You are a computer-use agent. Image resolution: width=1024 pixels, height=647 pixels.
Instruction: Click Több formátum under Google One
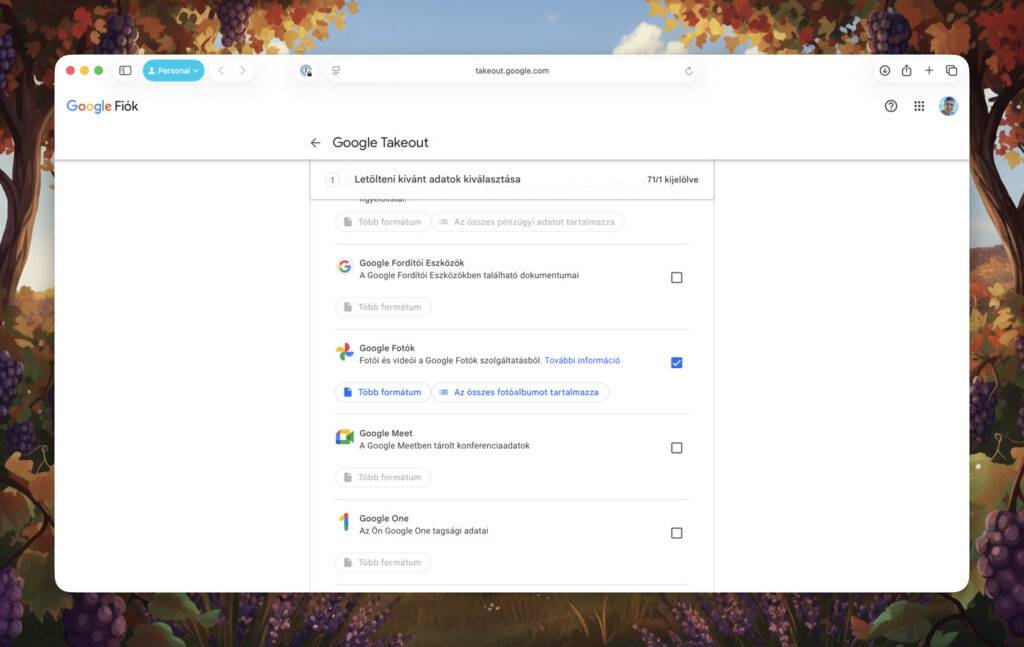(383, 562)
